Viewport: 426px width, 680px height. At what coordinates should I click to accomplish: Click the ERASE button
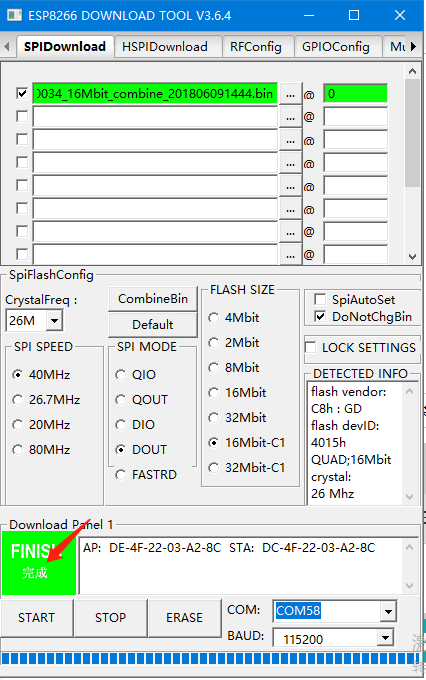coord(184,618)
